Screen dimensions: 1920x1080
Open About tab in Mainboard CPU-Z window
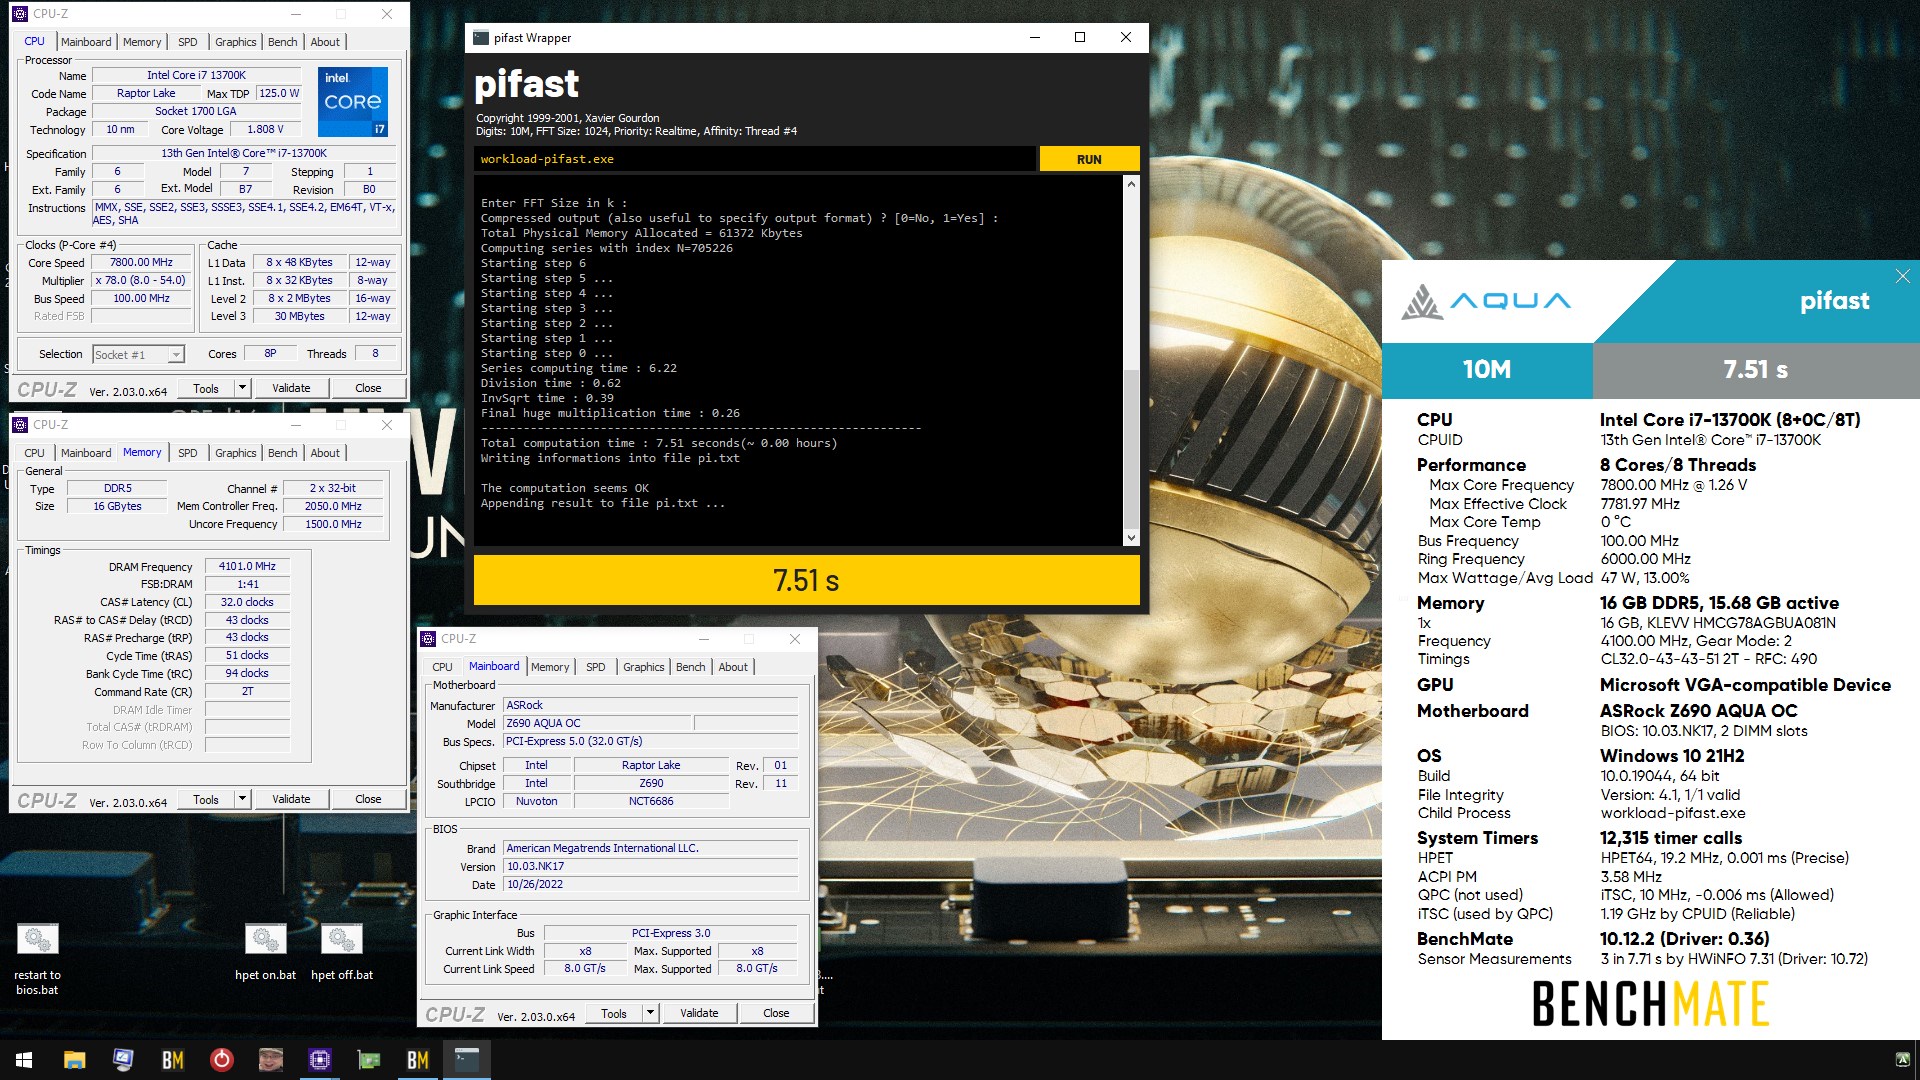pyautogui.click(x=732, y=667)
